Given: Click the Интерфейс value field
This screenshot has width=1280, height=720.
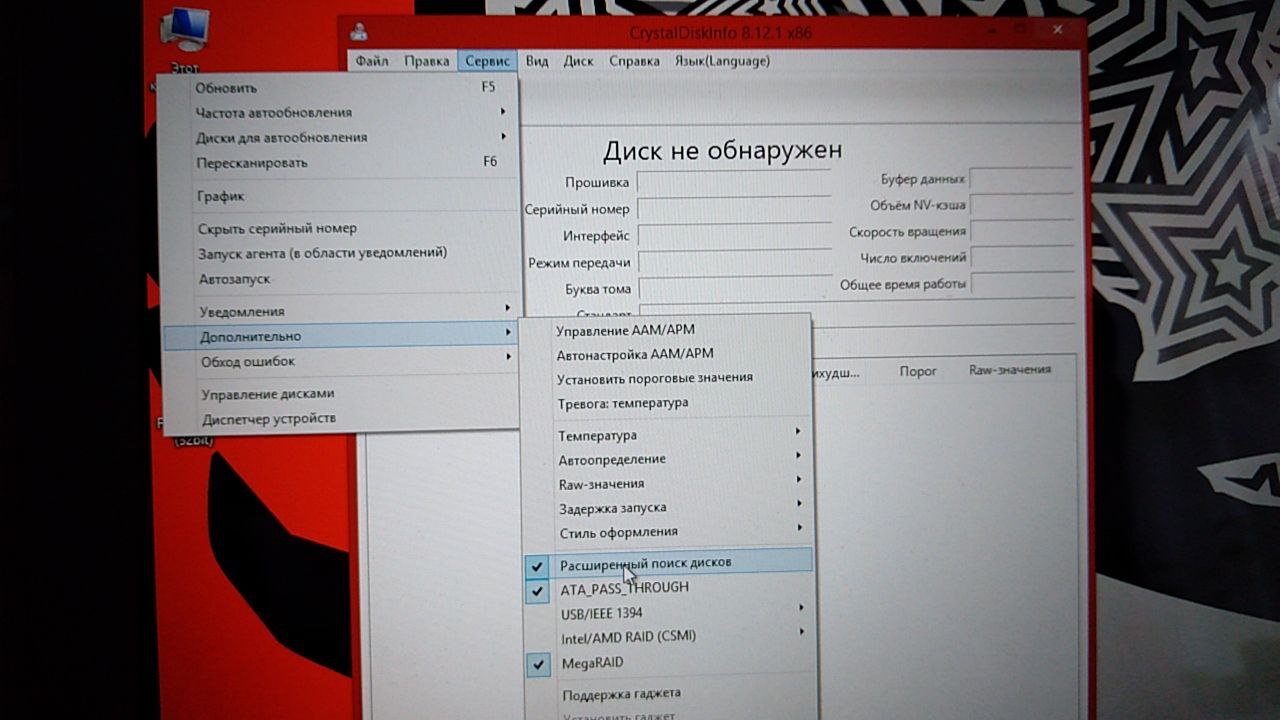Looking at the screenshot, I should [x=734, y=237].
